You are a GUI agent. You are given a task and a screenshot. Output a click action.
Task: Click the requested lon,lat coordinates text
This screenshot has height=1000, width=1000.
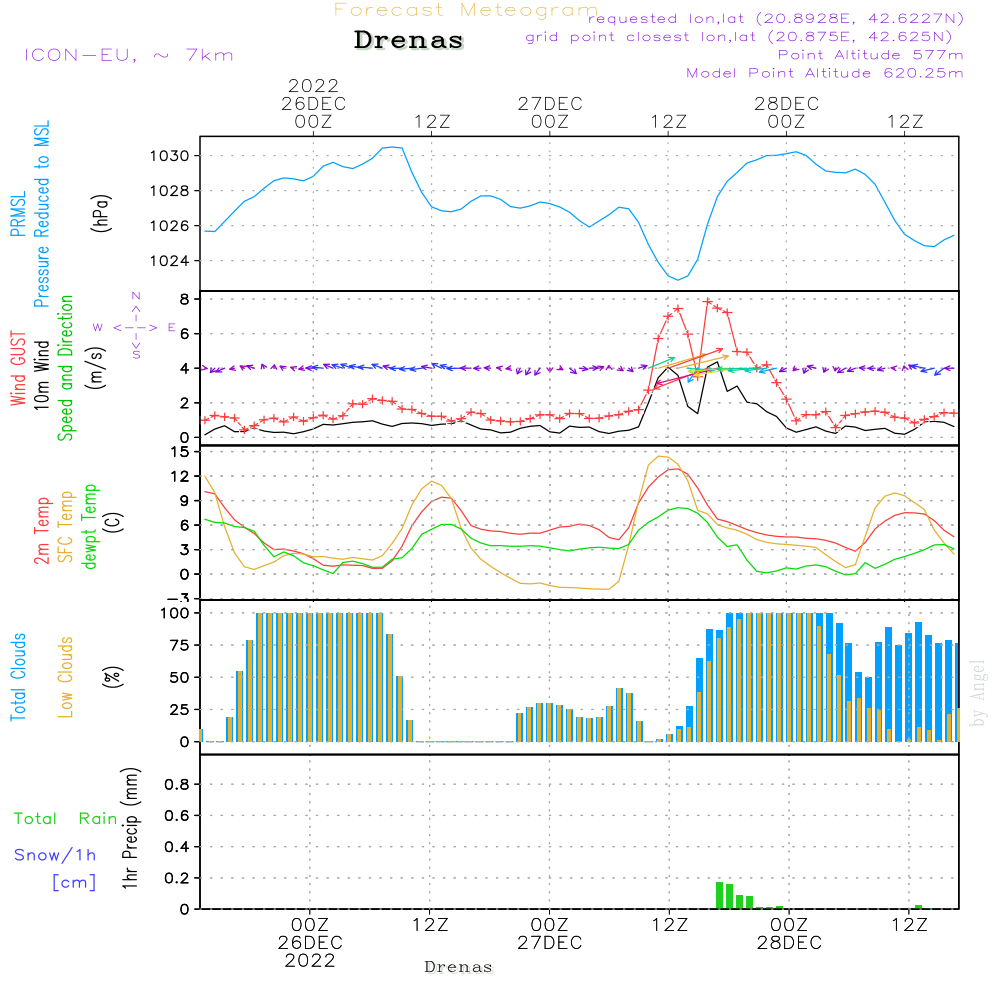(776, 19)
